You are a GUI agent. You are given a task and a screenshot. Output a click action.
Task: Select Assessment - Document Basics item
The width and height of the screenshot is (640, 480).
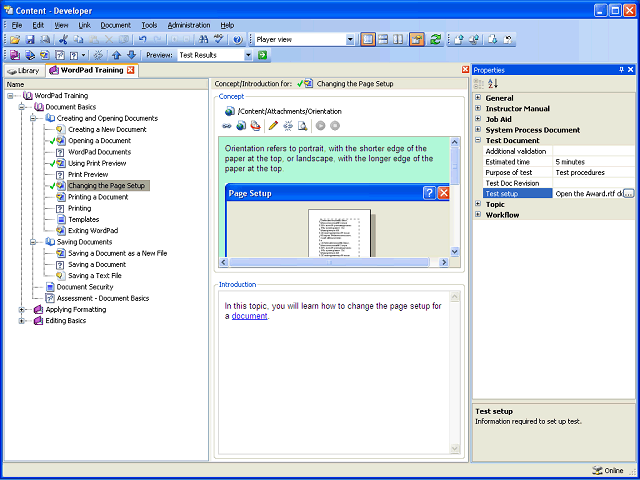[x=103, y=298]
